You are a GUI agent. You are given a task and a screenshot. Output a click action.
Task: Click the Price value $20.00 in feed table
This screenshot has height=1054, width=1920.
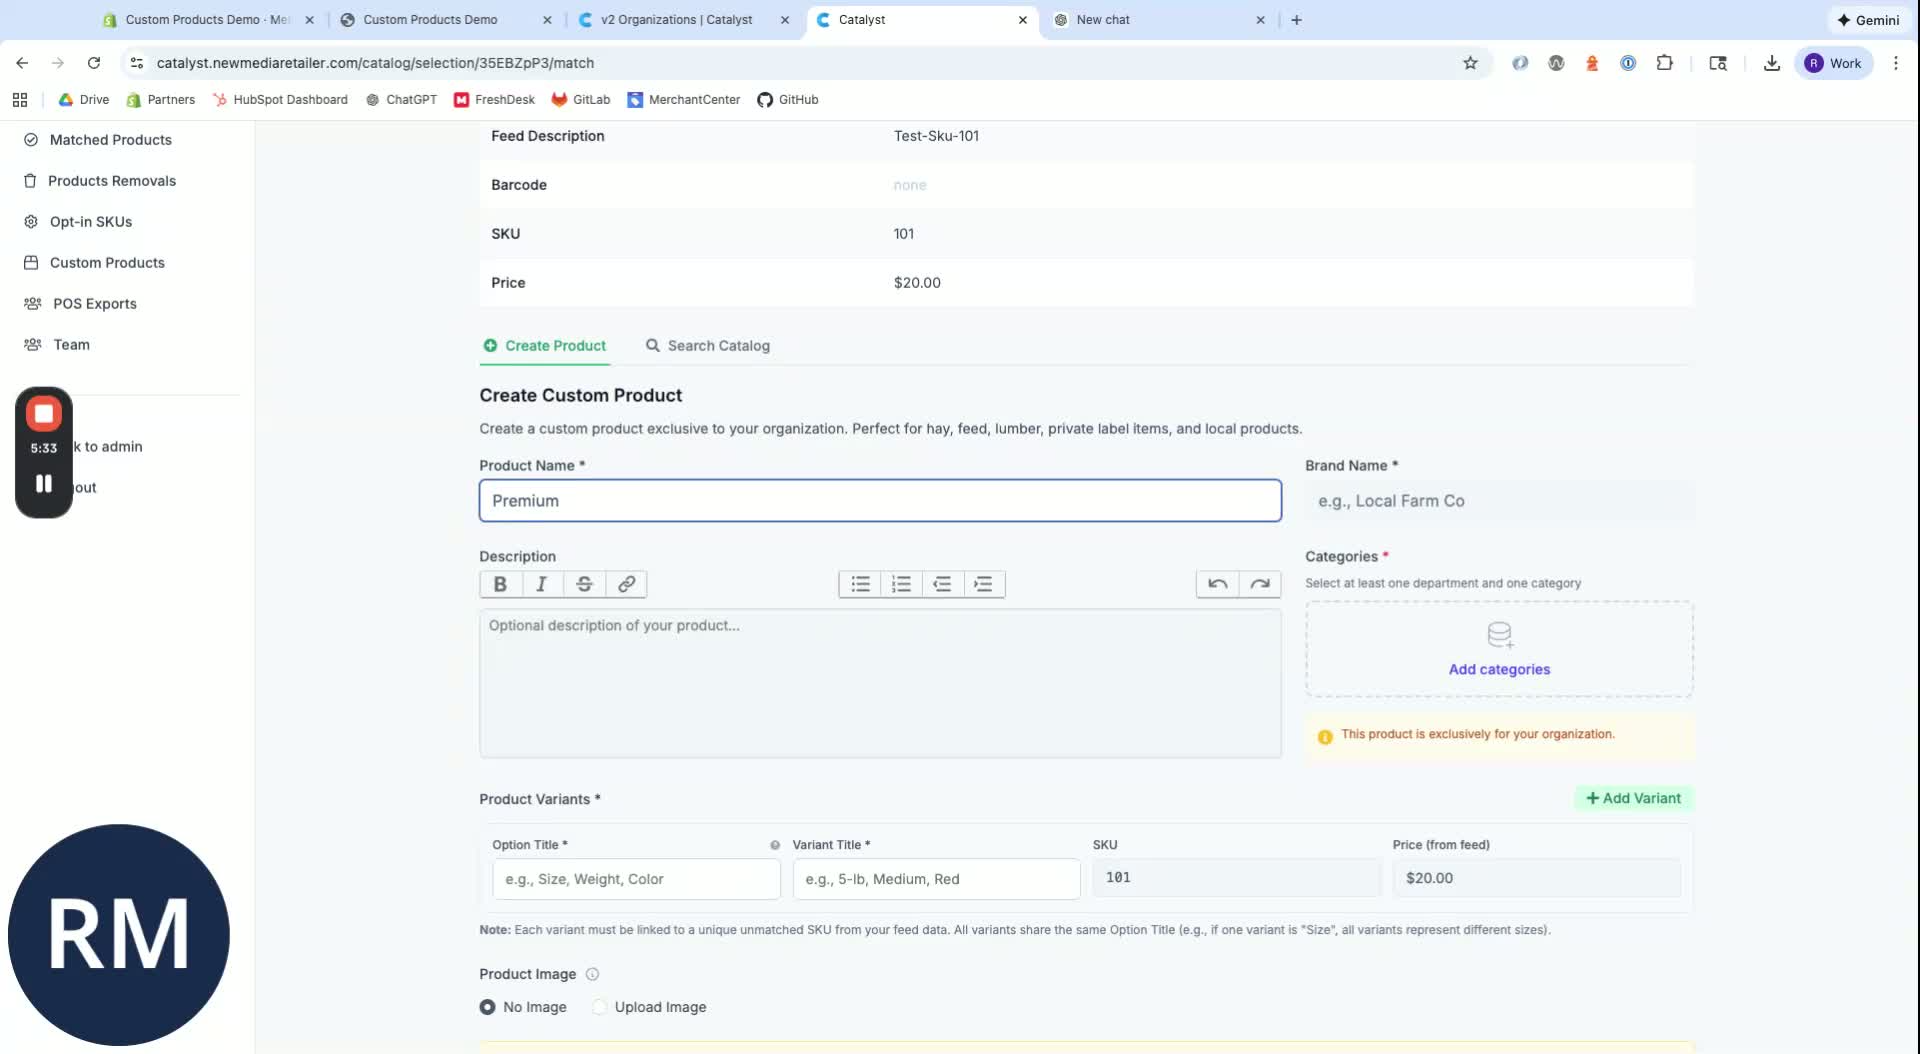coord(917,283)
